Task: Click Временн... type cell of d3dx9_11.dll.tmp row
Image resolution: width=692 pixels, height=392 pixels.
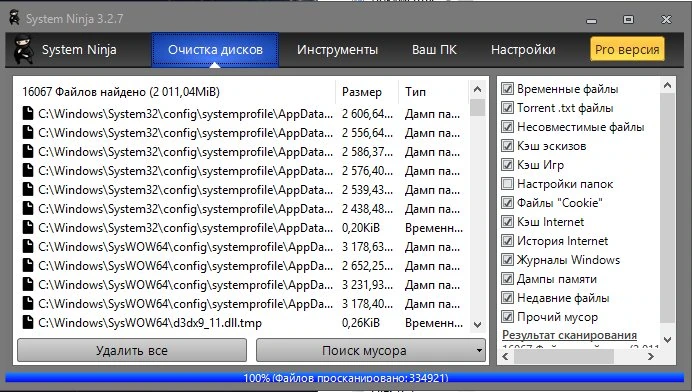Action: [434, 323]
